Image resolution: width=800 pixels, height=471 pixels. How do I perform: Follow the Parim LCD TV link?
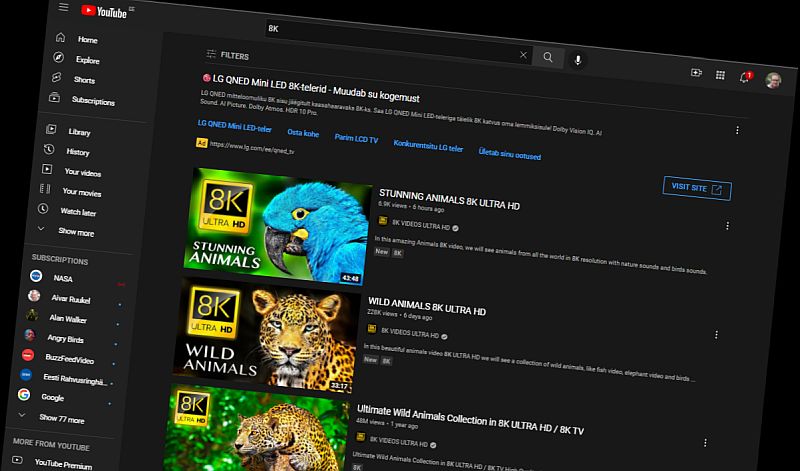(x=356, y=138)
